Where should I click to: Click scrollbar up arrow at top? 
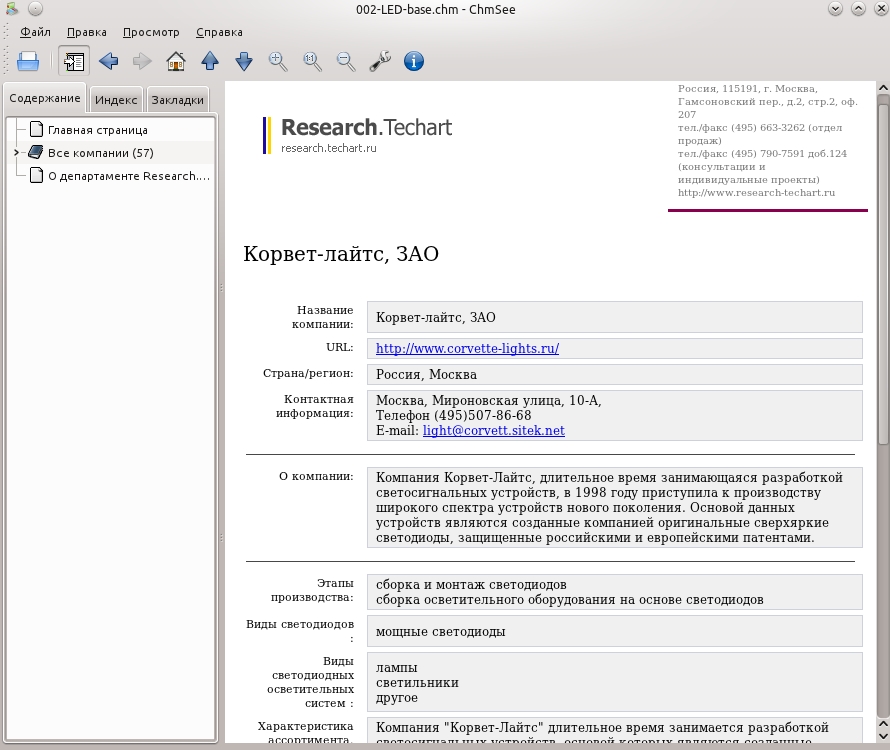[x=883, y=88]
